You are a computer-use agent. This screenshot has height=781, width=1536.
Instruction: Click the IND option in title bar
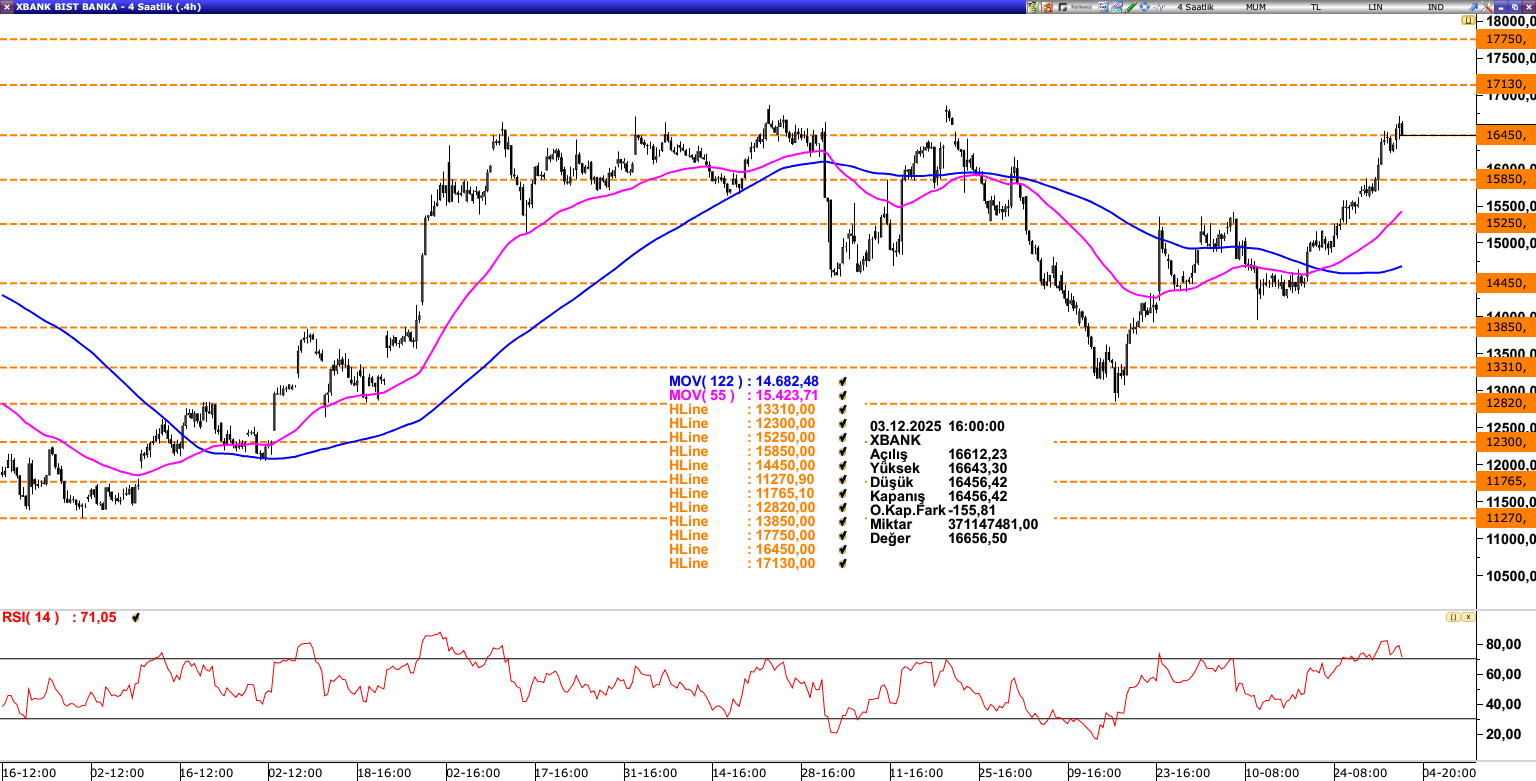point(1436,7)
